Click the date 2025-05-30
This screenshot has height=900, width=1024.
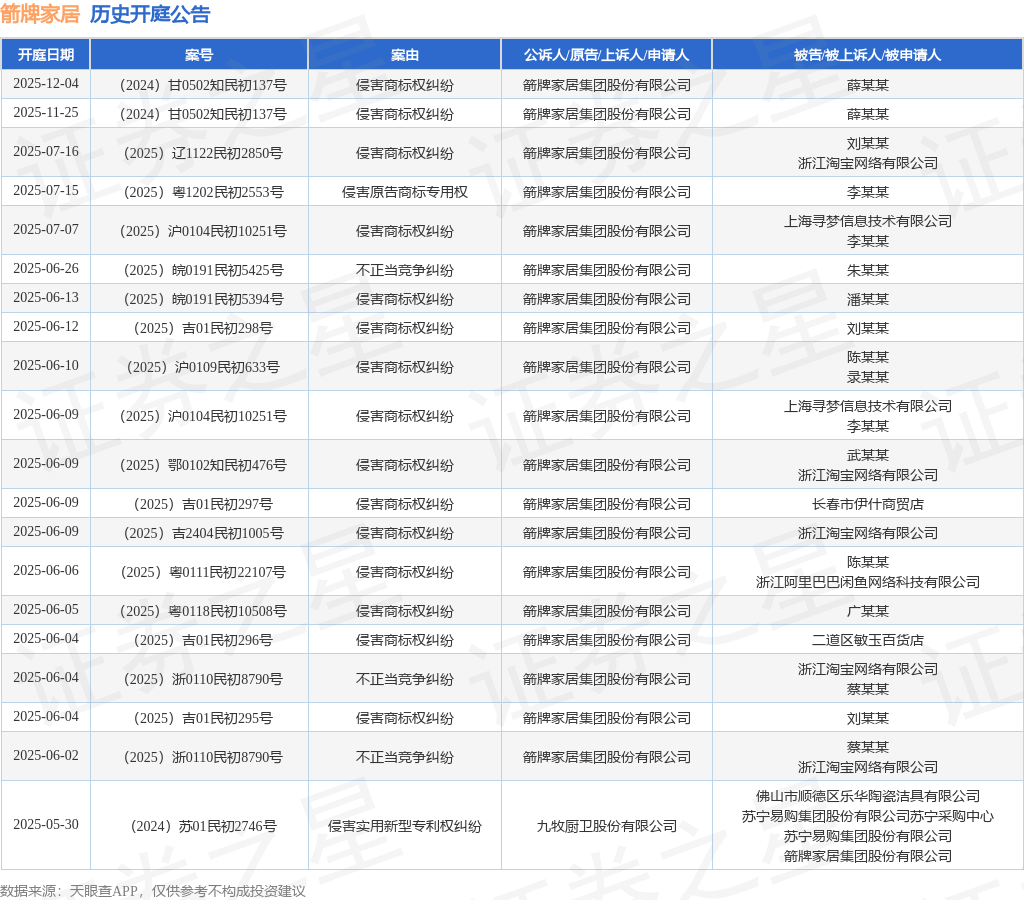(x=46, y=825)
